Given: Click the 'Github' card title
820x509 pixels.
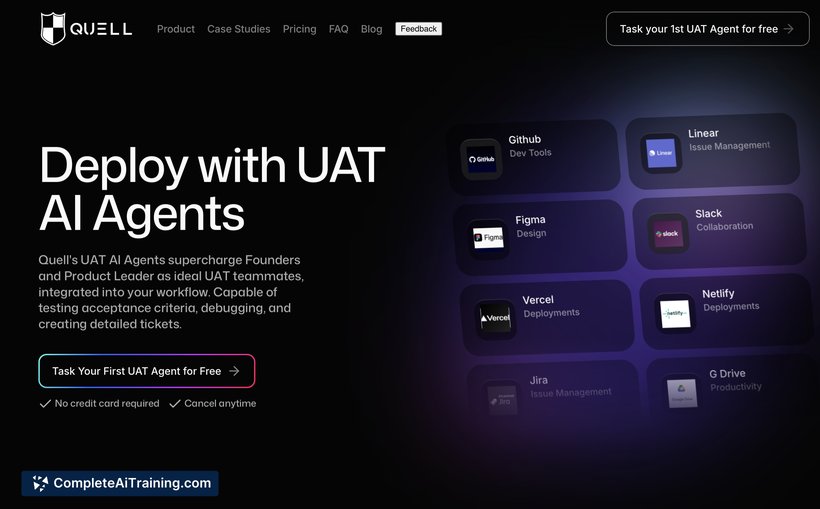Looking at the screenshot, I should pos(525,140).
